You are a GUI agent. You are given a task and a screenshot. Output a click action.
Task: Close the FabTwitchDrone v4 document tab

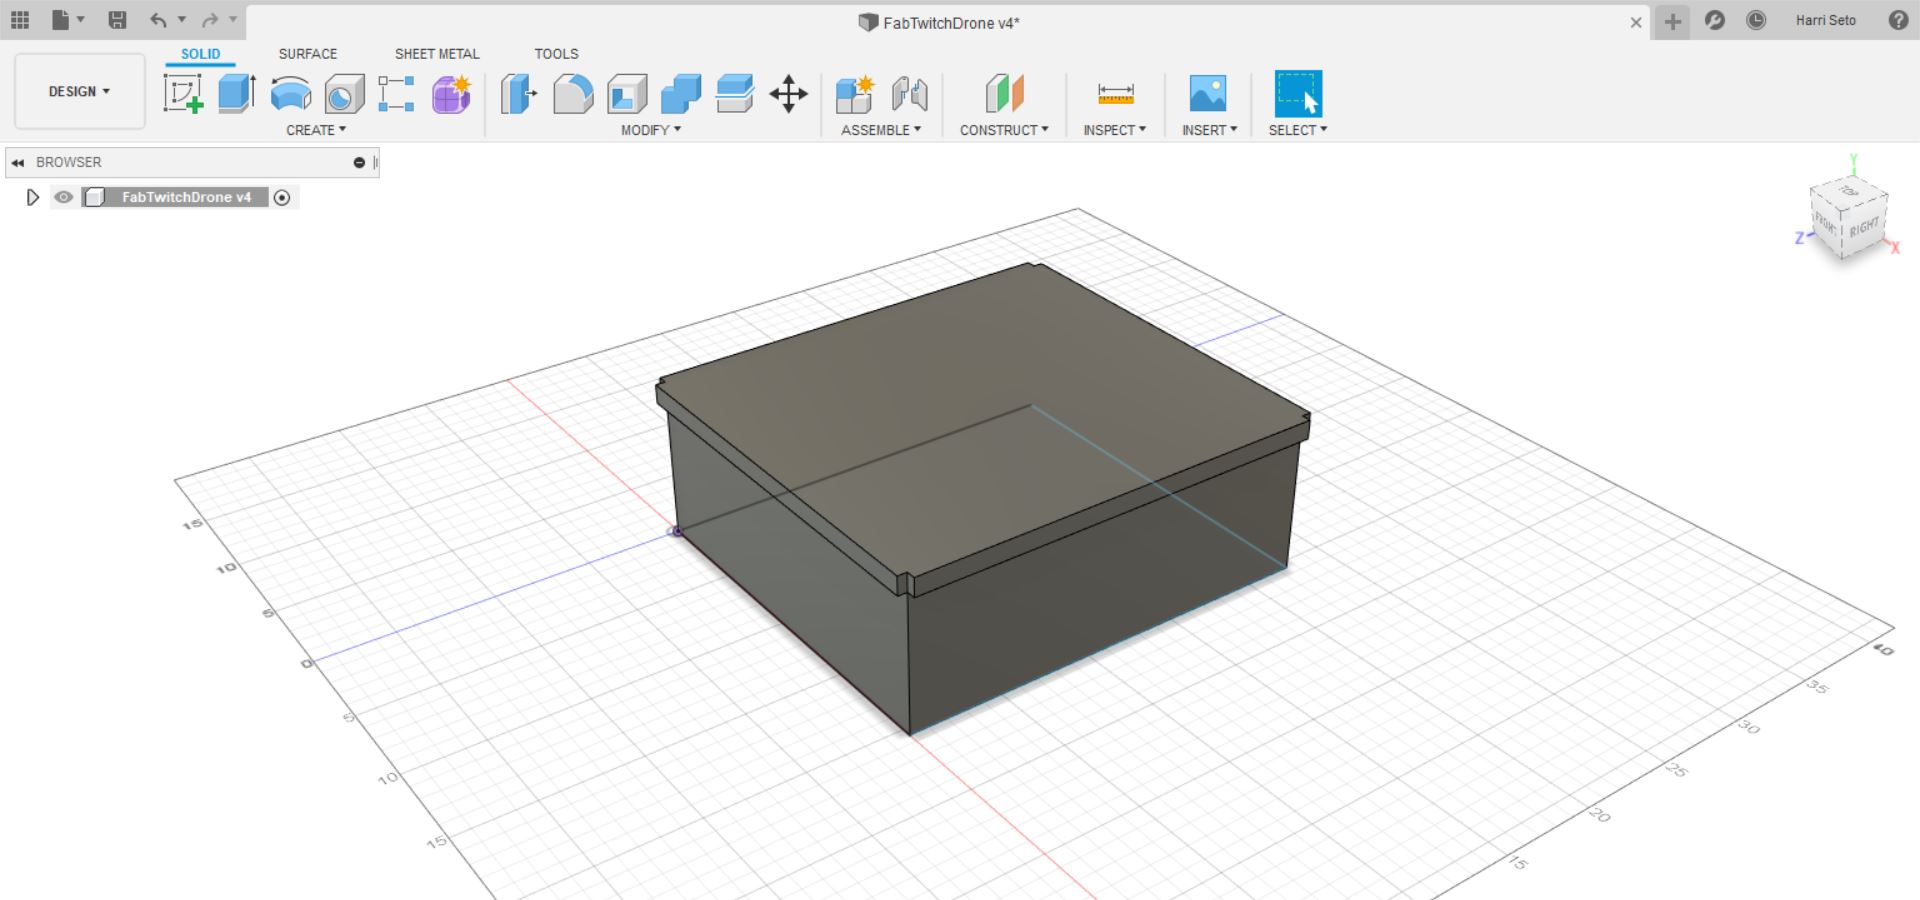click(x=1636, y=22)
